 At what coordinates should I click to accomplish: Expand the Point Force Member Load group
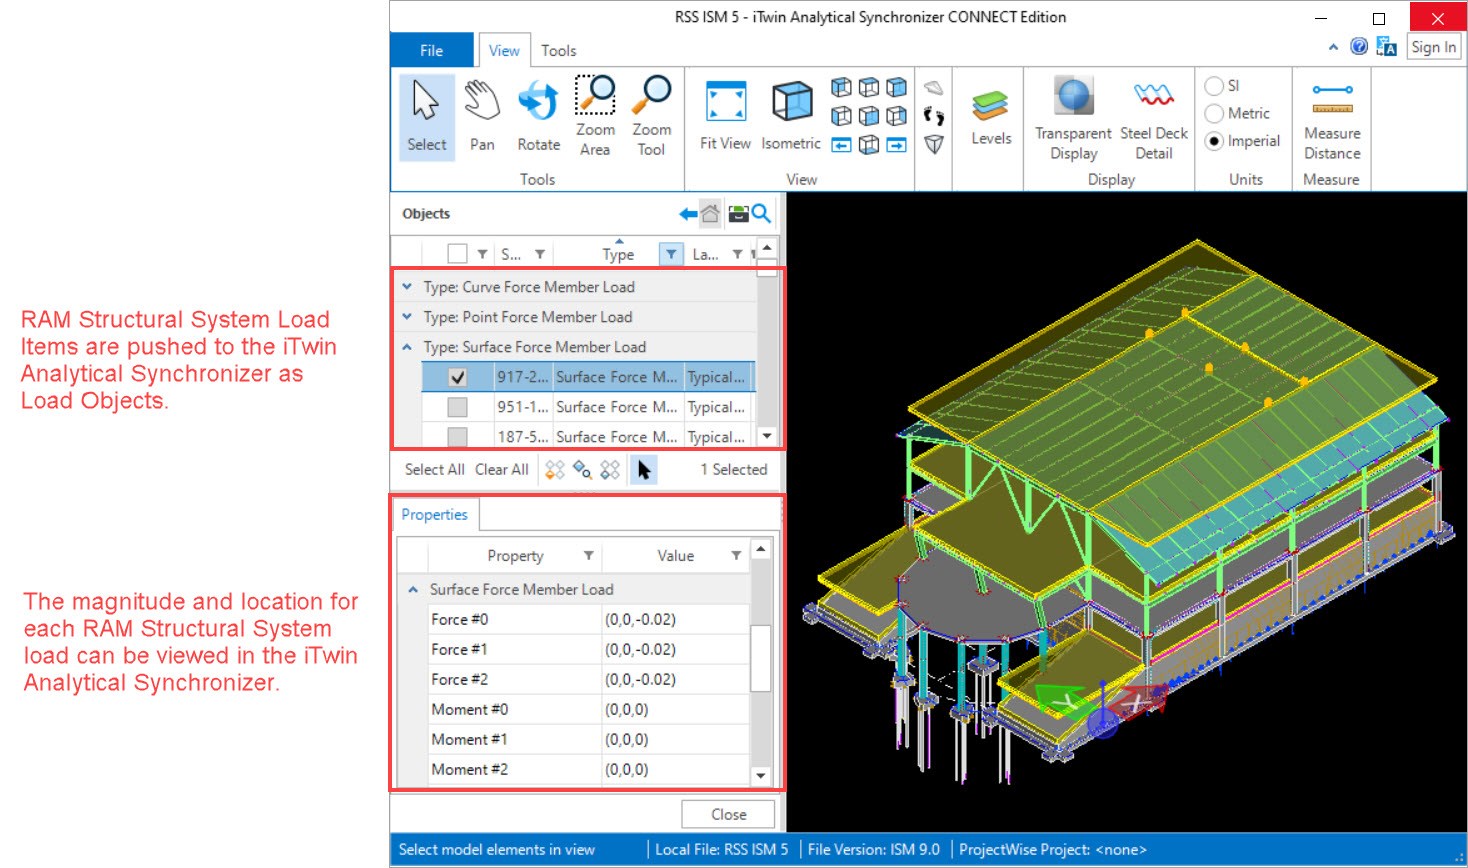pyautogui.click(x=407, y=317)
